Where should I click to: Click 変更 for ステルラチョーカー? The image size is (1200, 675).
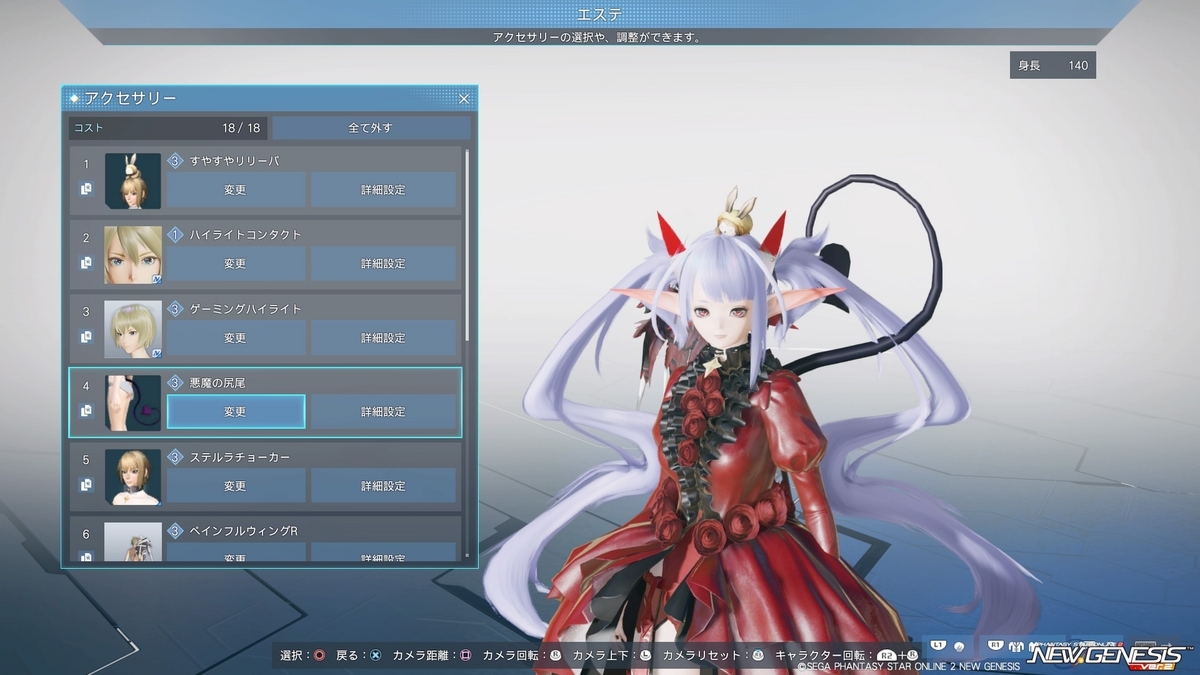pyautogui.click(x=235, y=485)
